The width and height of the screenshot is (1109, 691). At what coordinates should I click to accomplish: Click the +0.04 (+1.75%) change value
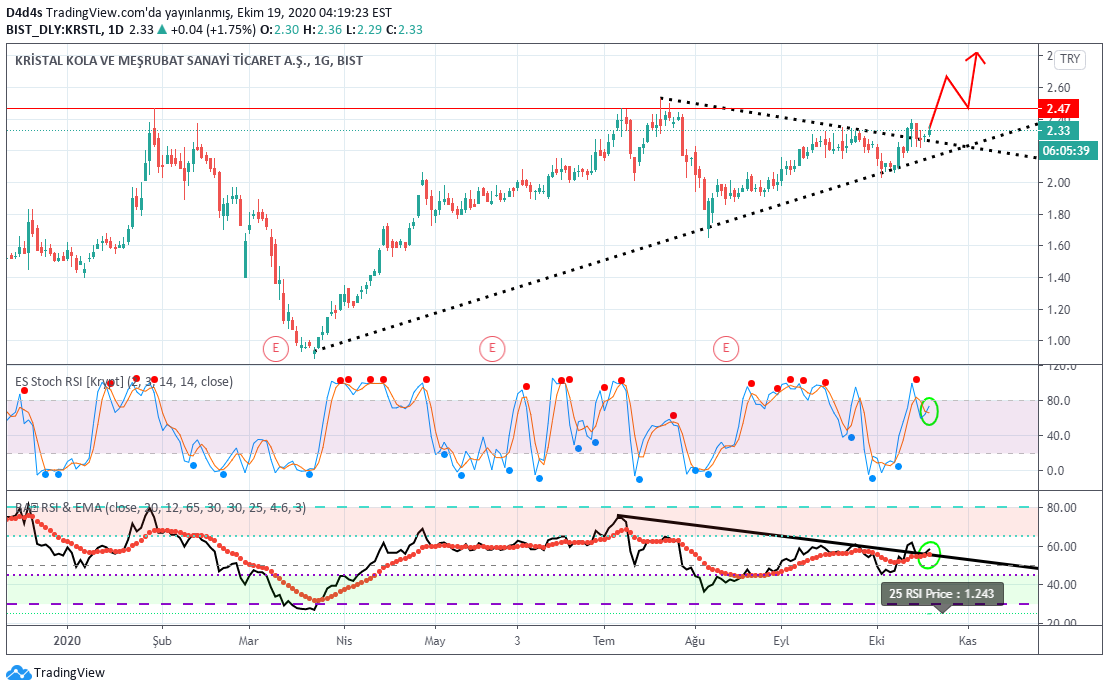click(x=213, y=30)
